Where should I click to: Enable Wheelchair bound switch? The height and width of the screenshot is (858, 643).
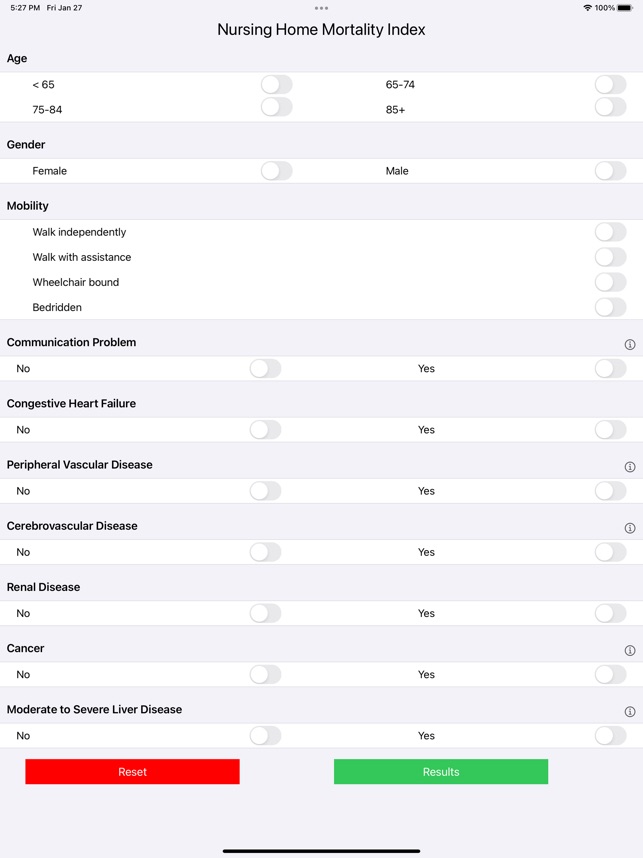tap(610, 282)
